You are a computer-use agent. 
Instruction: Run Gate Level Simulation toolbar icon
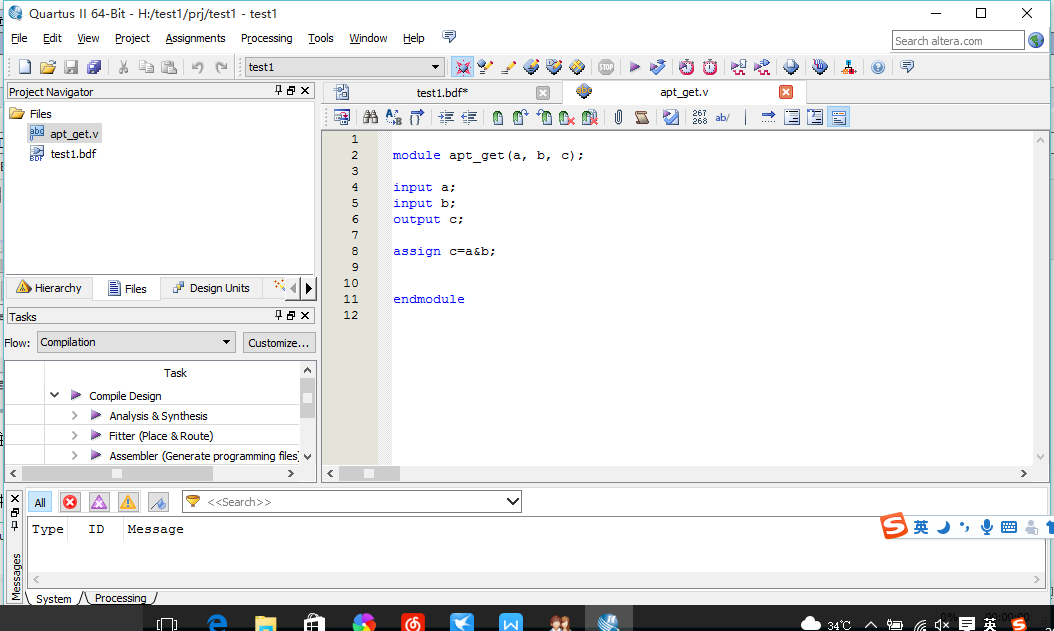coord(762,67)
